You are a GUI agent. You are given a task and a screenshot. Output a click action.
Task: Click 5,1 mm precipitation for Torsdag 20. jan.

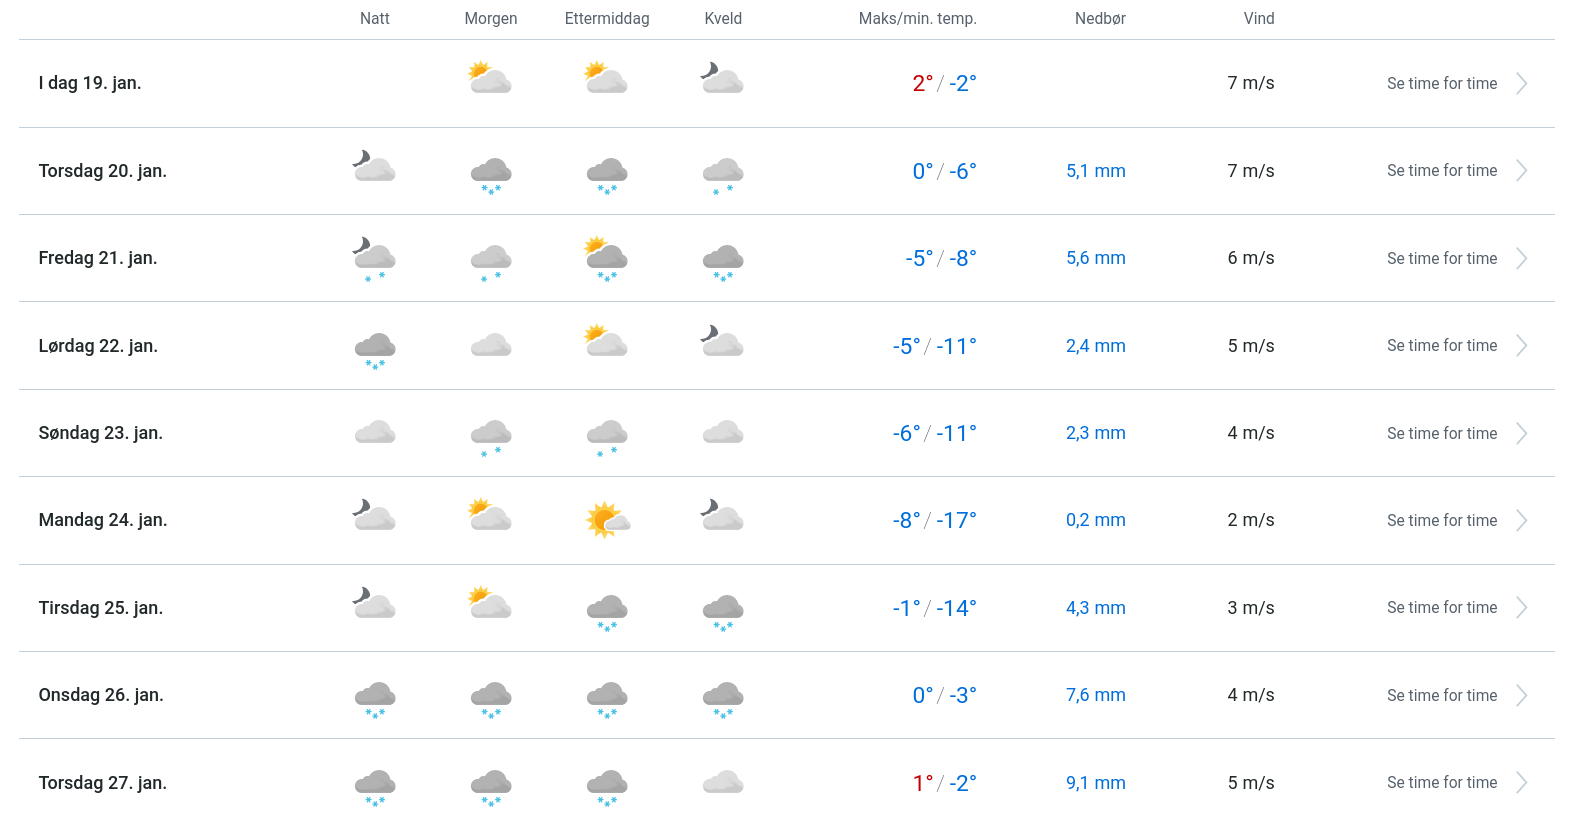click(x=1096, y=171)
